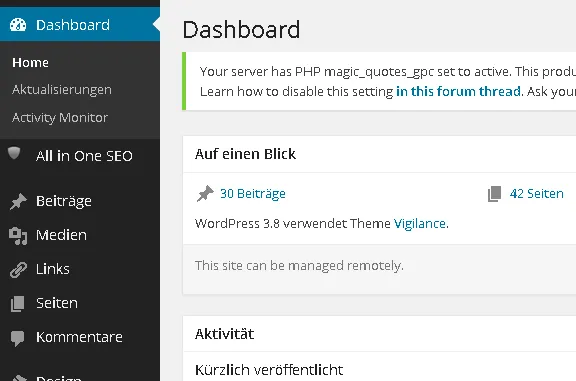
Task: Click the Seiten pages icon in sidebar
Action: pos(18,304)
